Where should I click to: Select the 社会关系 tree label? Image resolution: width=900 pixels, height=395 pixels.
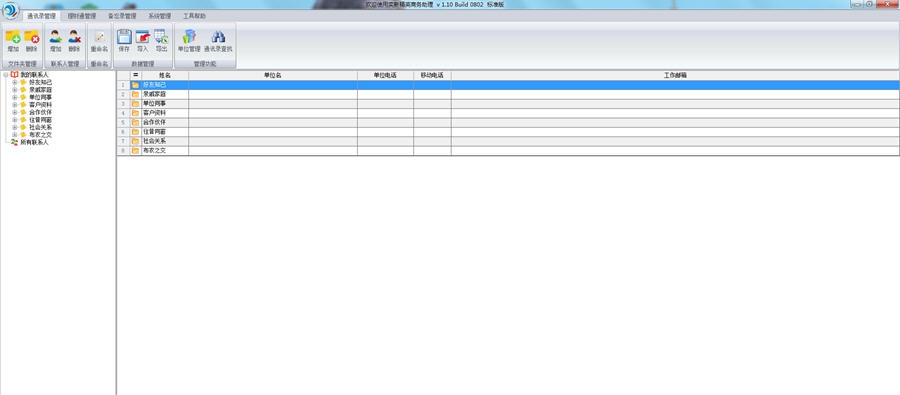click(x=40, y=127)
